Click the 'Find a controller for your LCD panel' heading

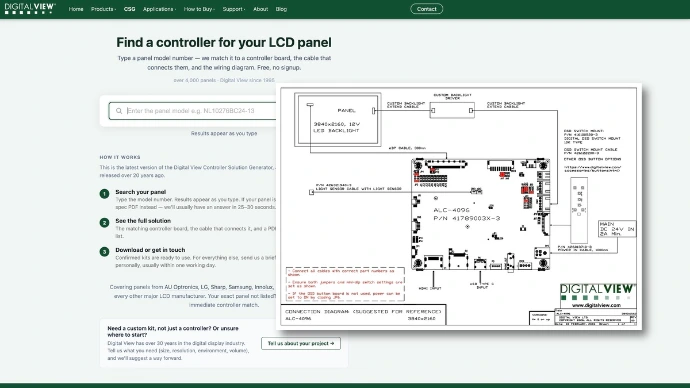(x=224, y=42)
